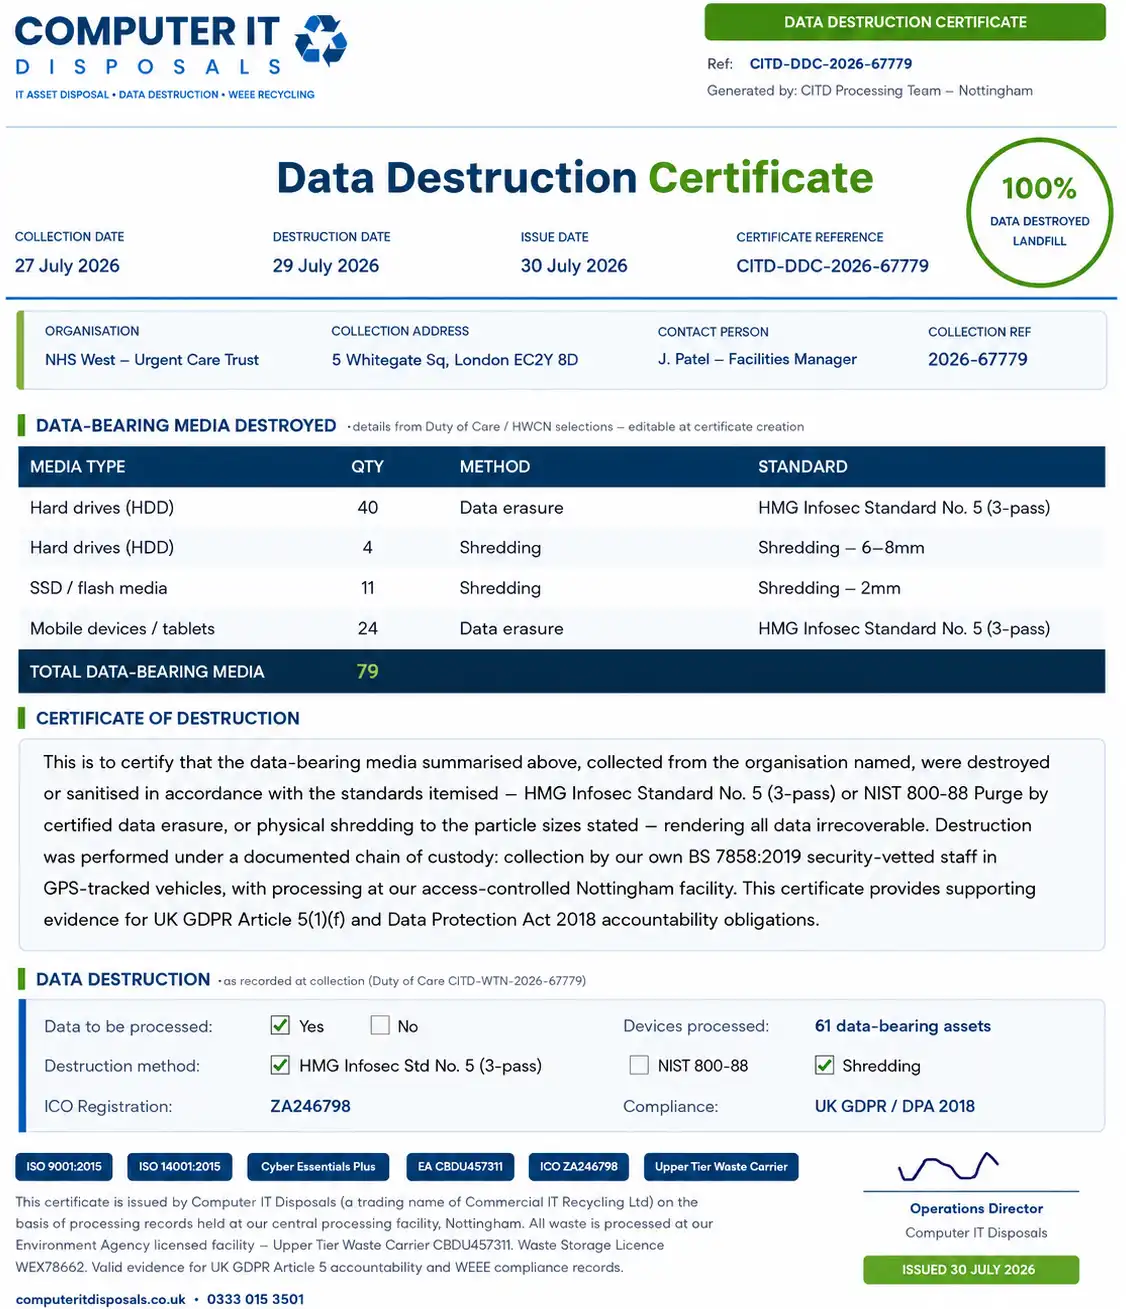Click the destruction date 29 July 2026
Viewport: 1126px width, 1309px height.
[326, 266]
